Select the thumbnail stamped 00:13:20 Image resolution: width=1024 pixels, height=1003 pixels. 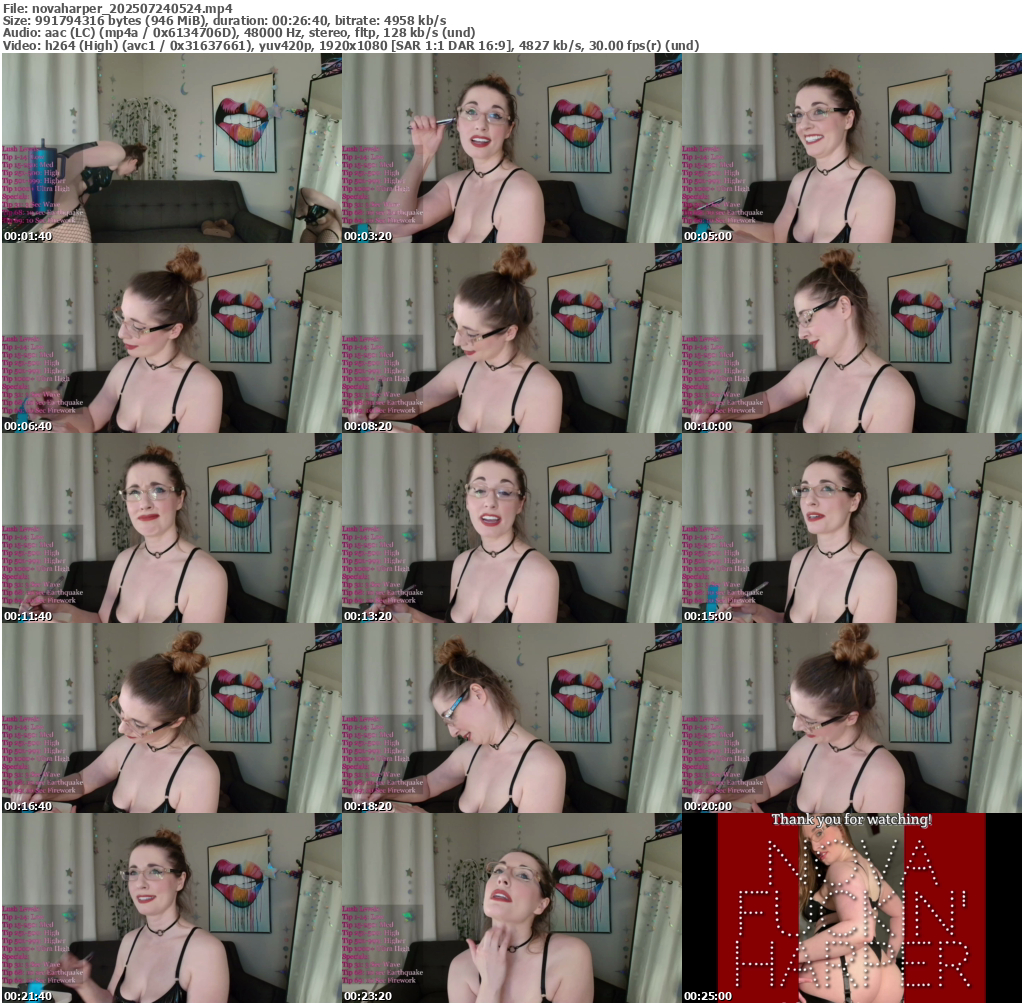tap(511, 528)
